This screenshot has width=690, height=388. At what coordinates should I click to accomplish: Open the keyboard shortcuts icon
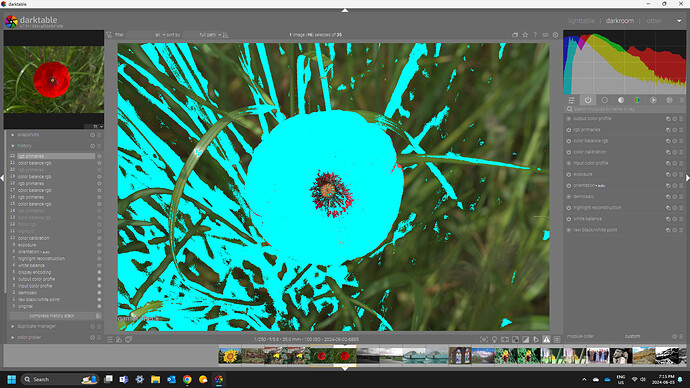[545, 35]
